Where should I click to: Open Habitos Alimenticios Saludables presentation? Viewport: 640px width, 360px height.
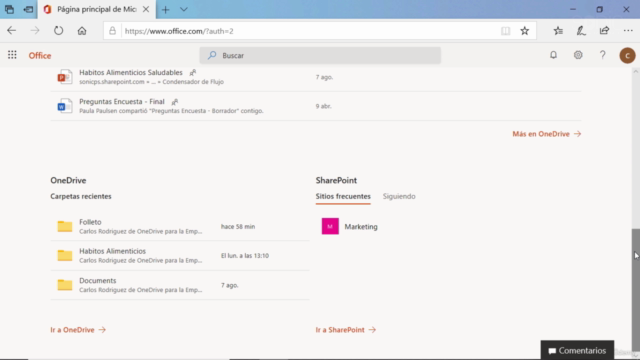pos(131,73)
